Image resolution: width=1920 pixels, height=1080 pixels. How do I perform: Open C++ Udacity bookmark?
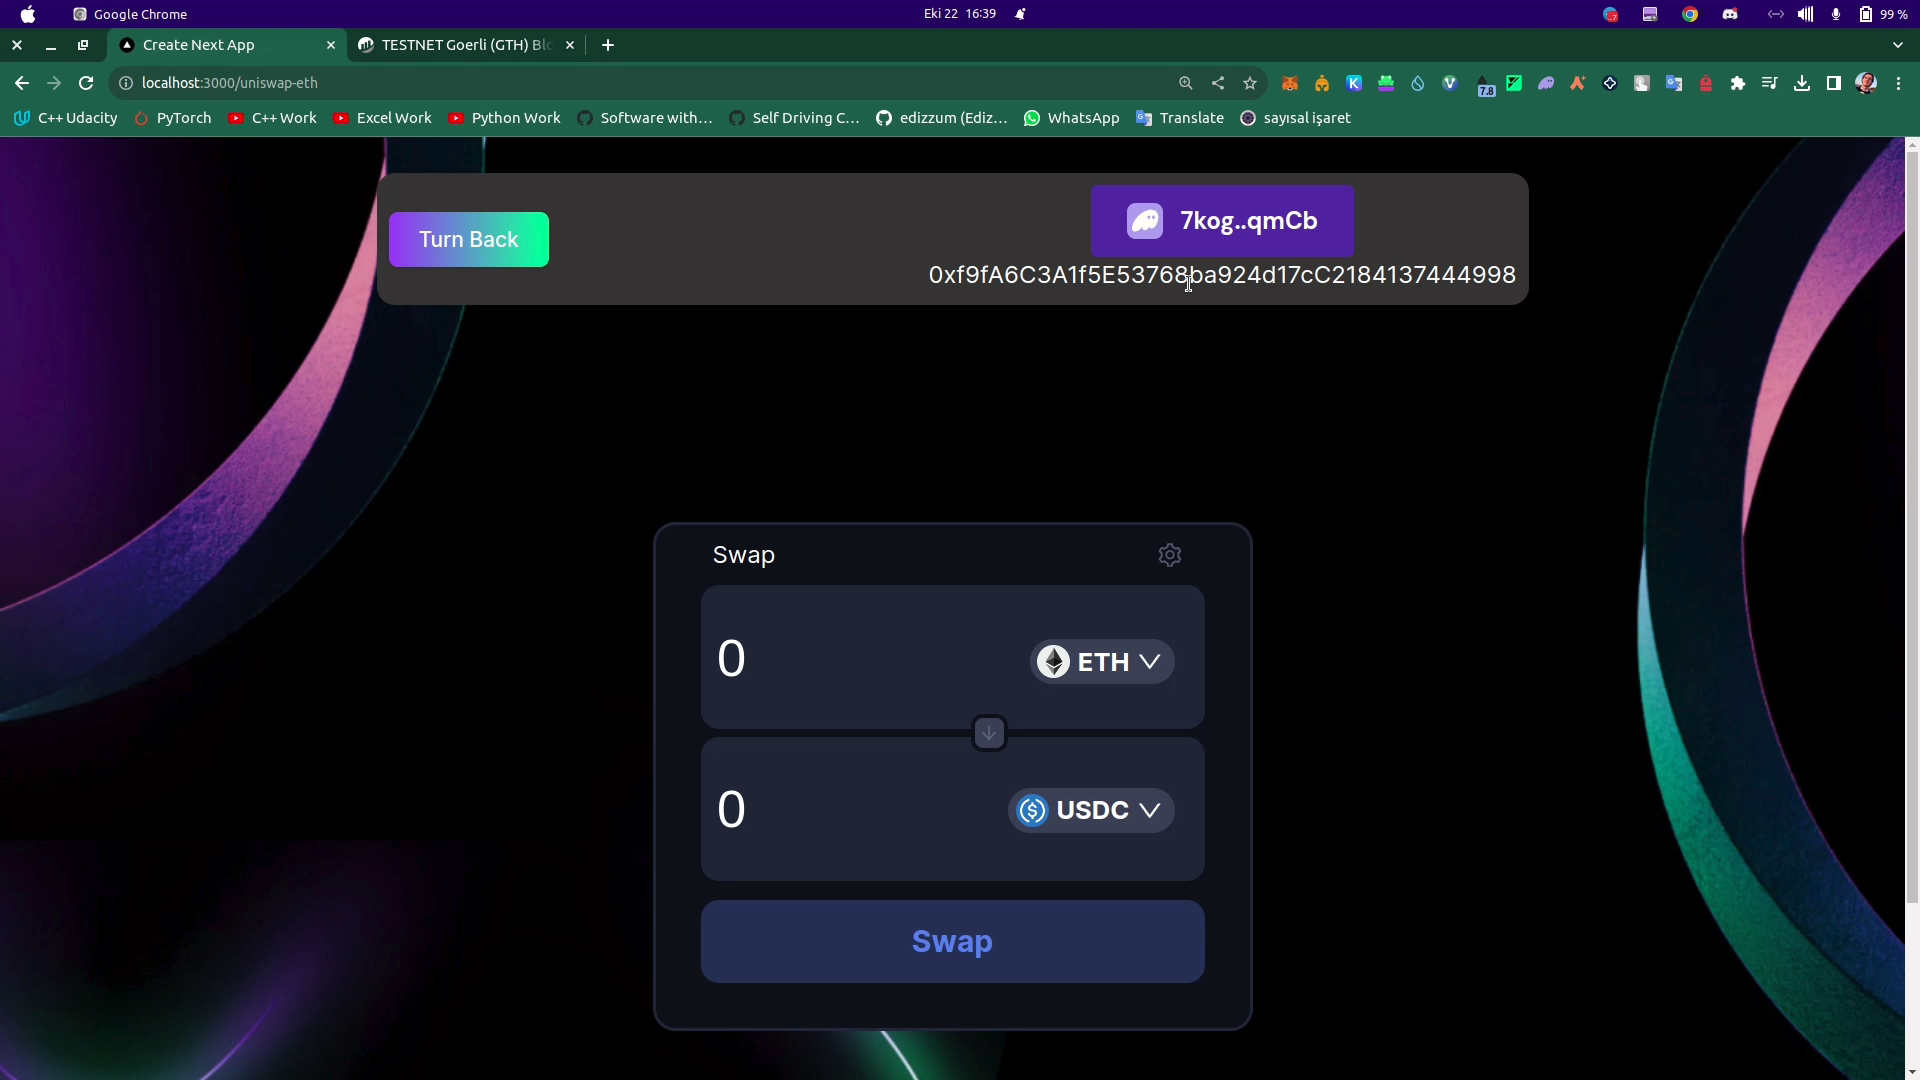click(x=66, y=118)
